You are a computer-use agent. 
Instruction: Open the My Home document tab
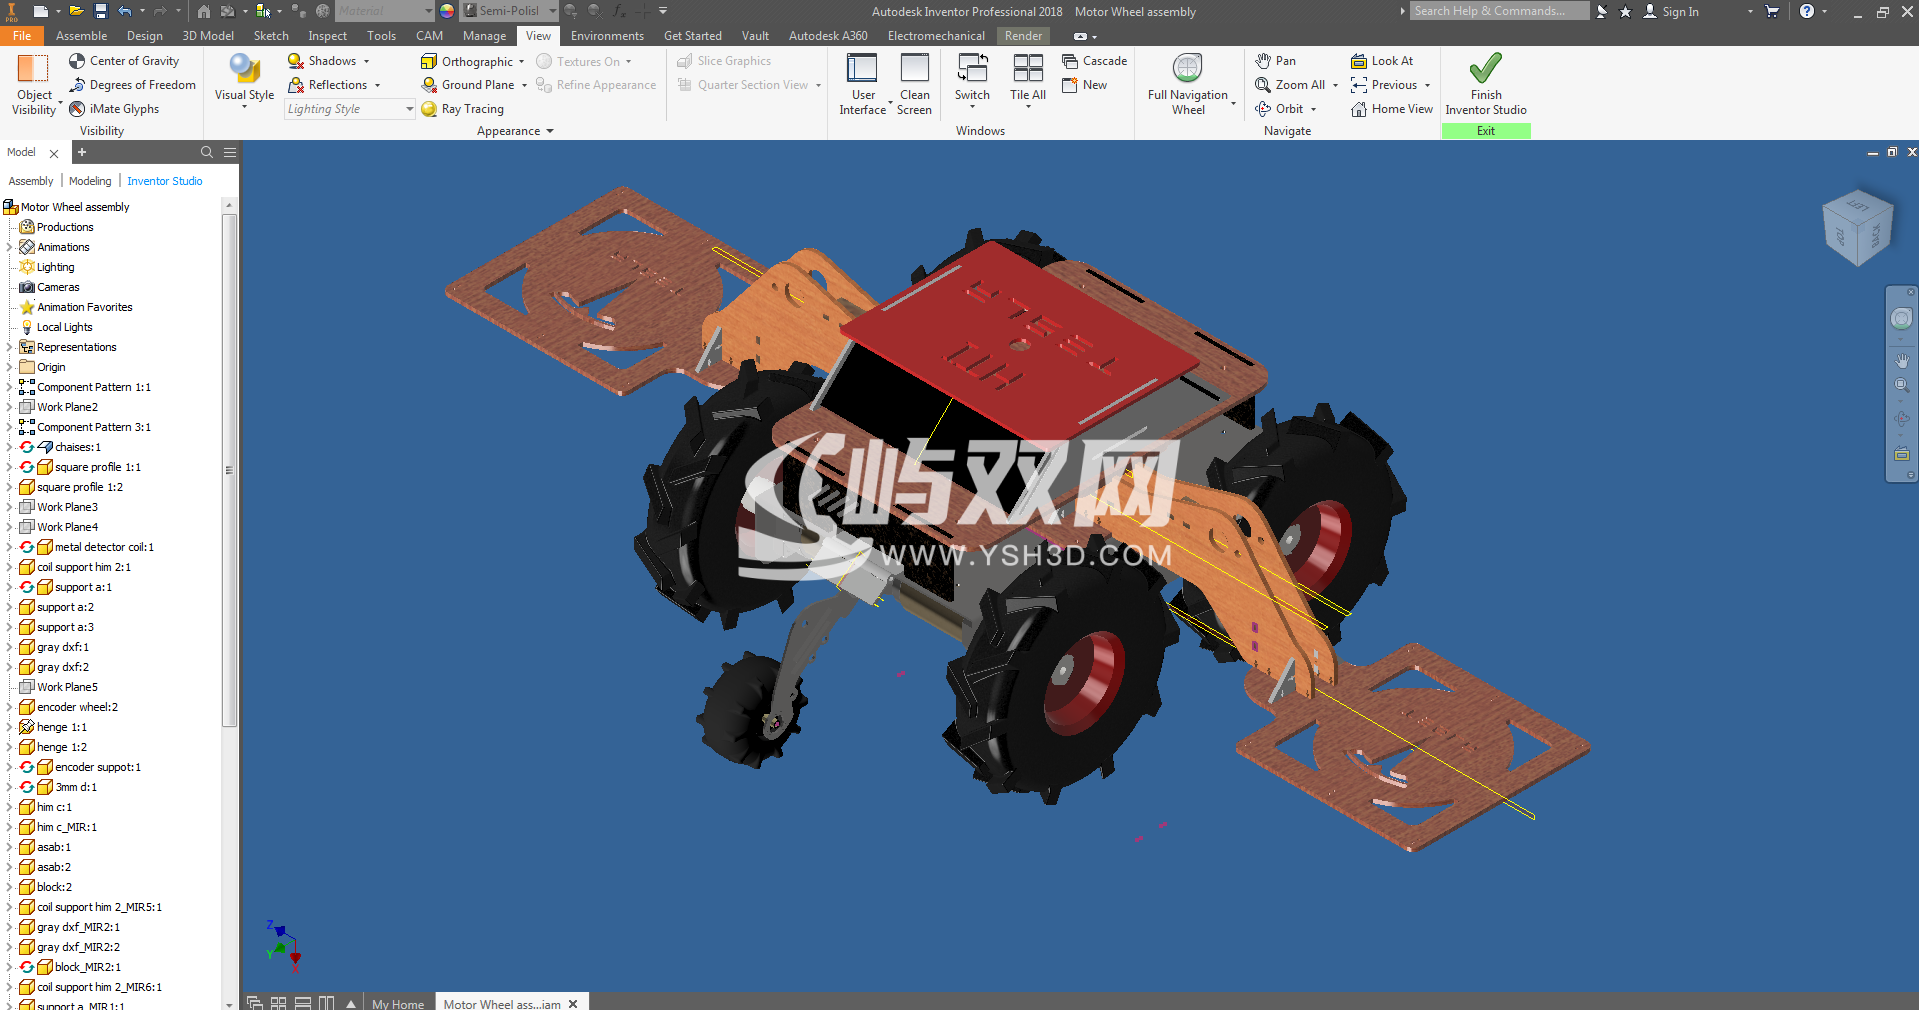pyautogui.click(x=398, y=1003)
